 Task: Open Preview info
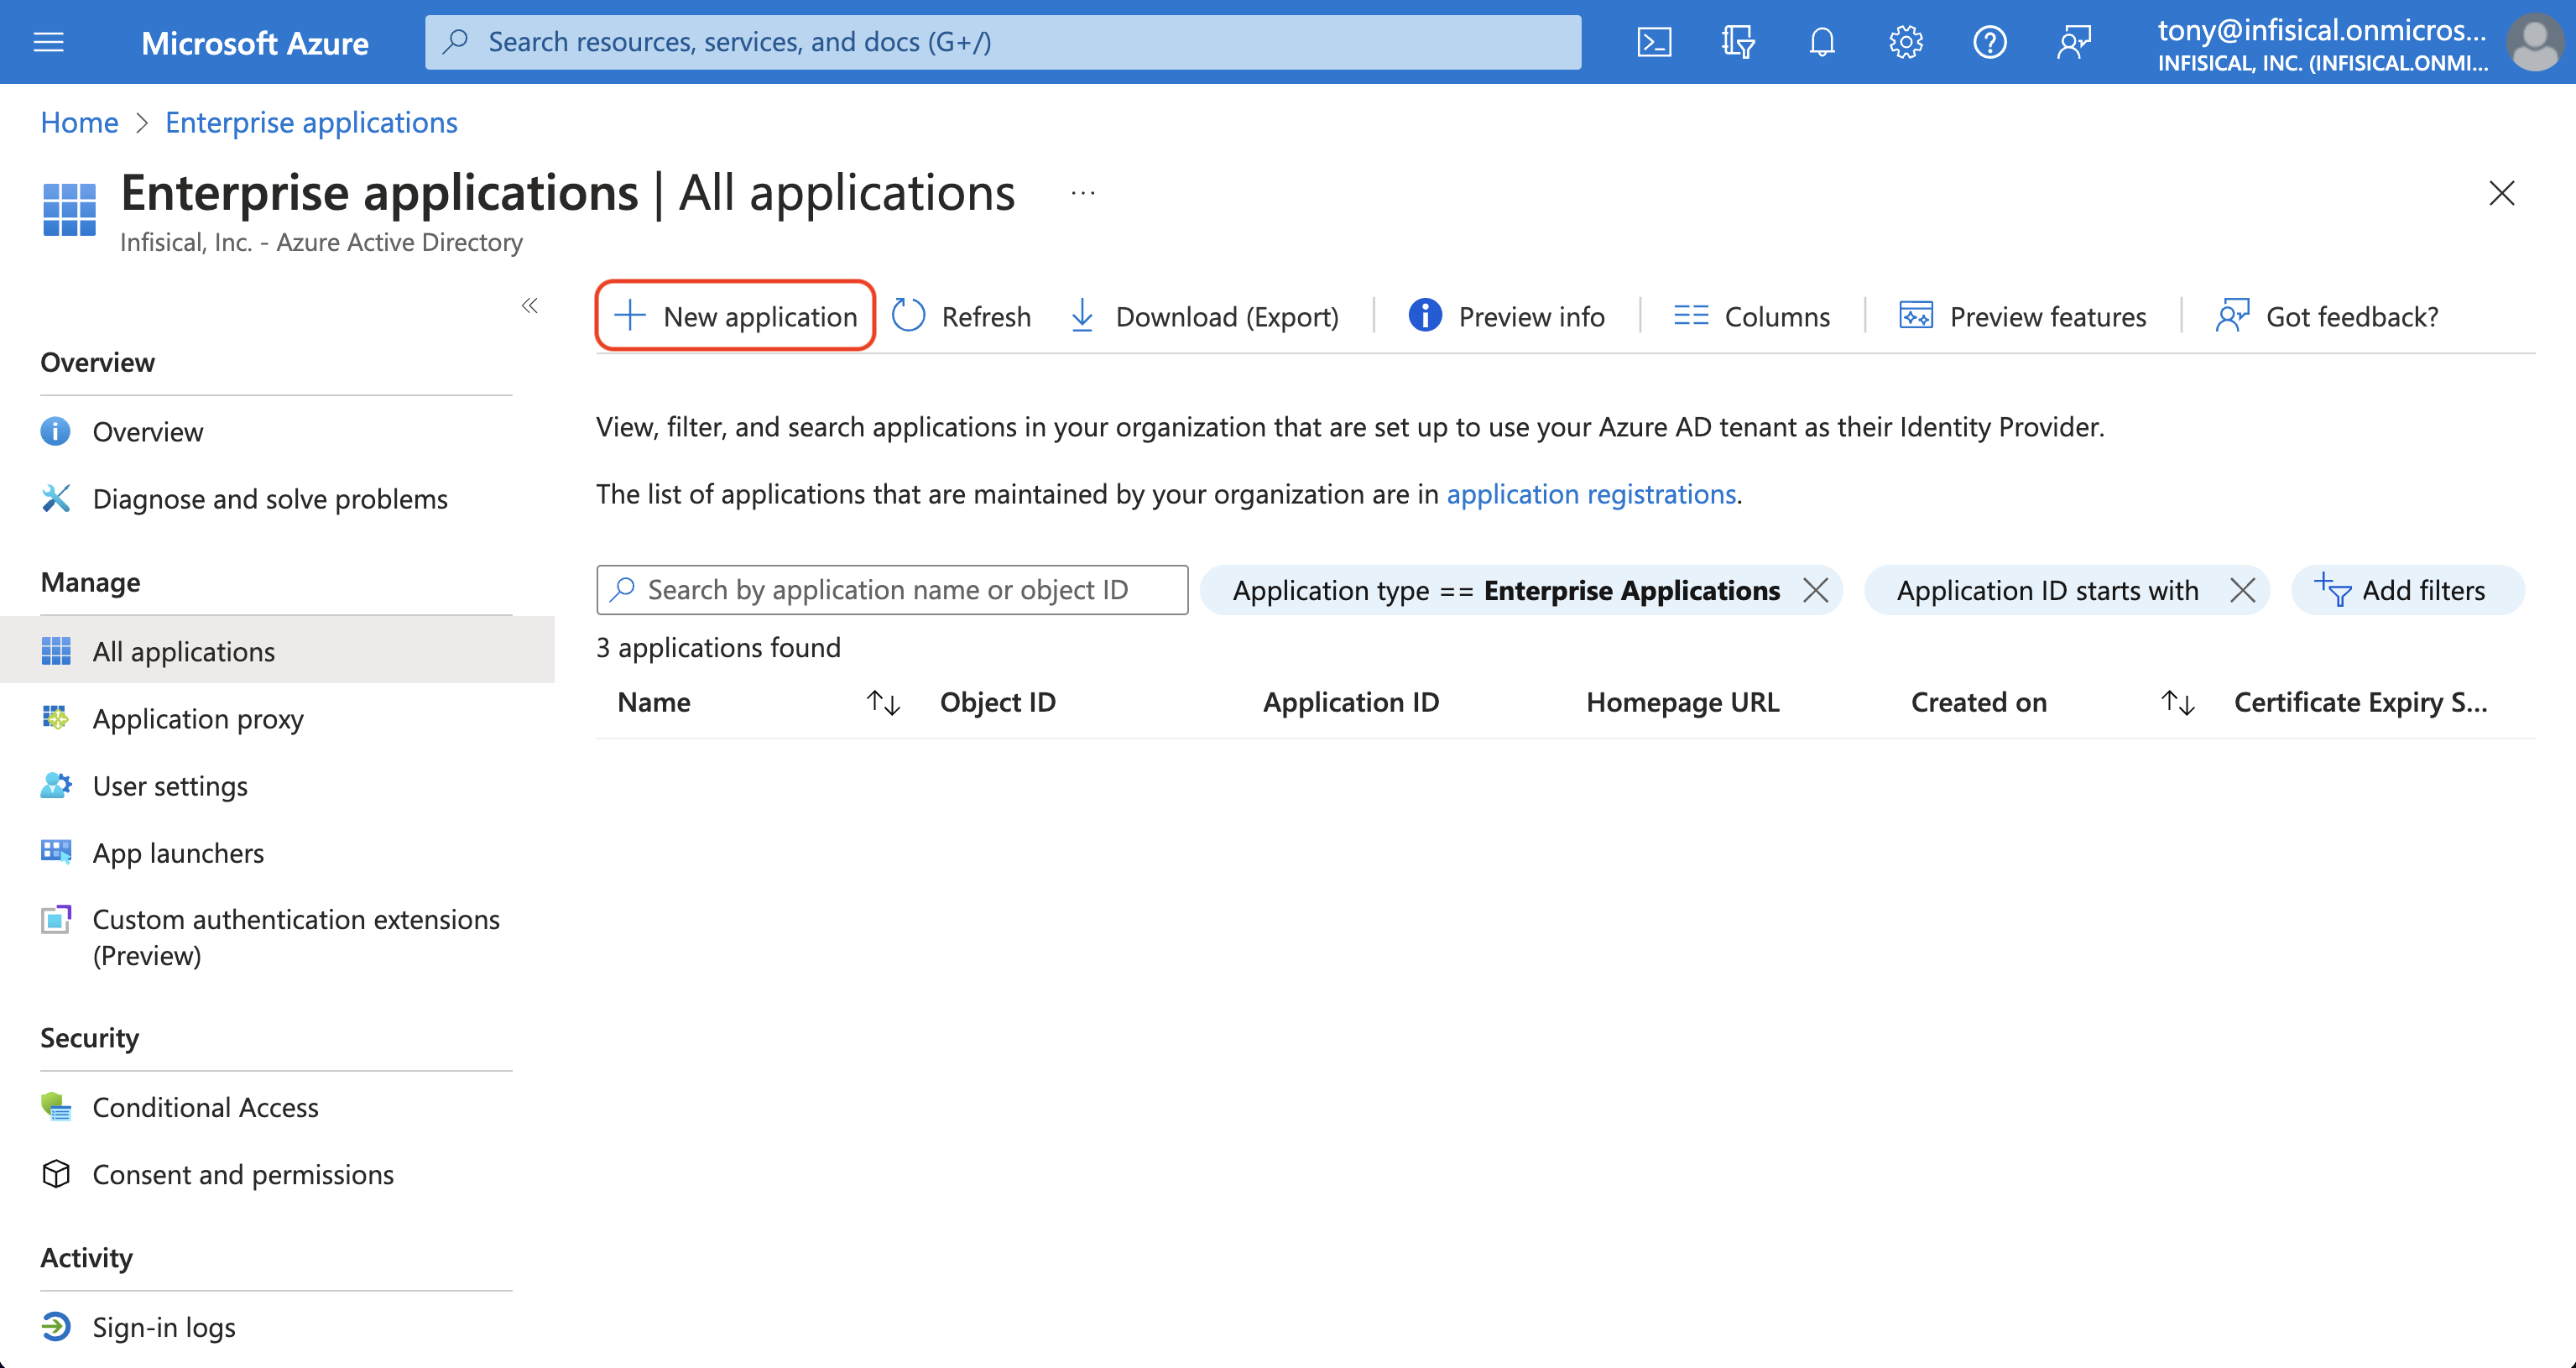[x=1506, y=316]
